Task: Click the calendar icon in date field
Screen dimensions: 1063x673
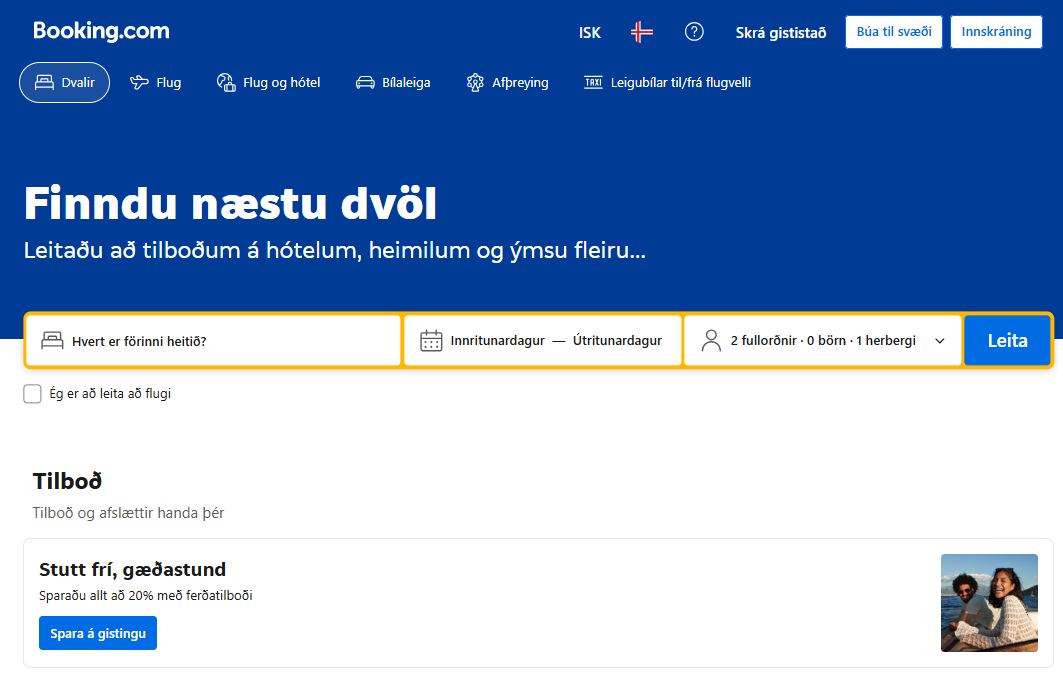Action: (x=431, y=341)
